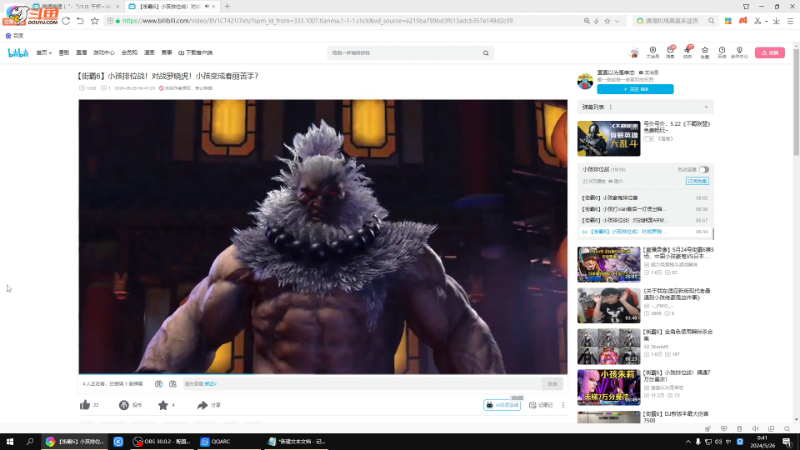Click the browser download arrow icon
The image size is (800, 450).
click(x=776, y=21)
